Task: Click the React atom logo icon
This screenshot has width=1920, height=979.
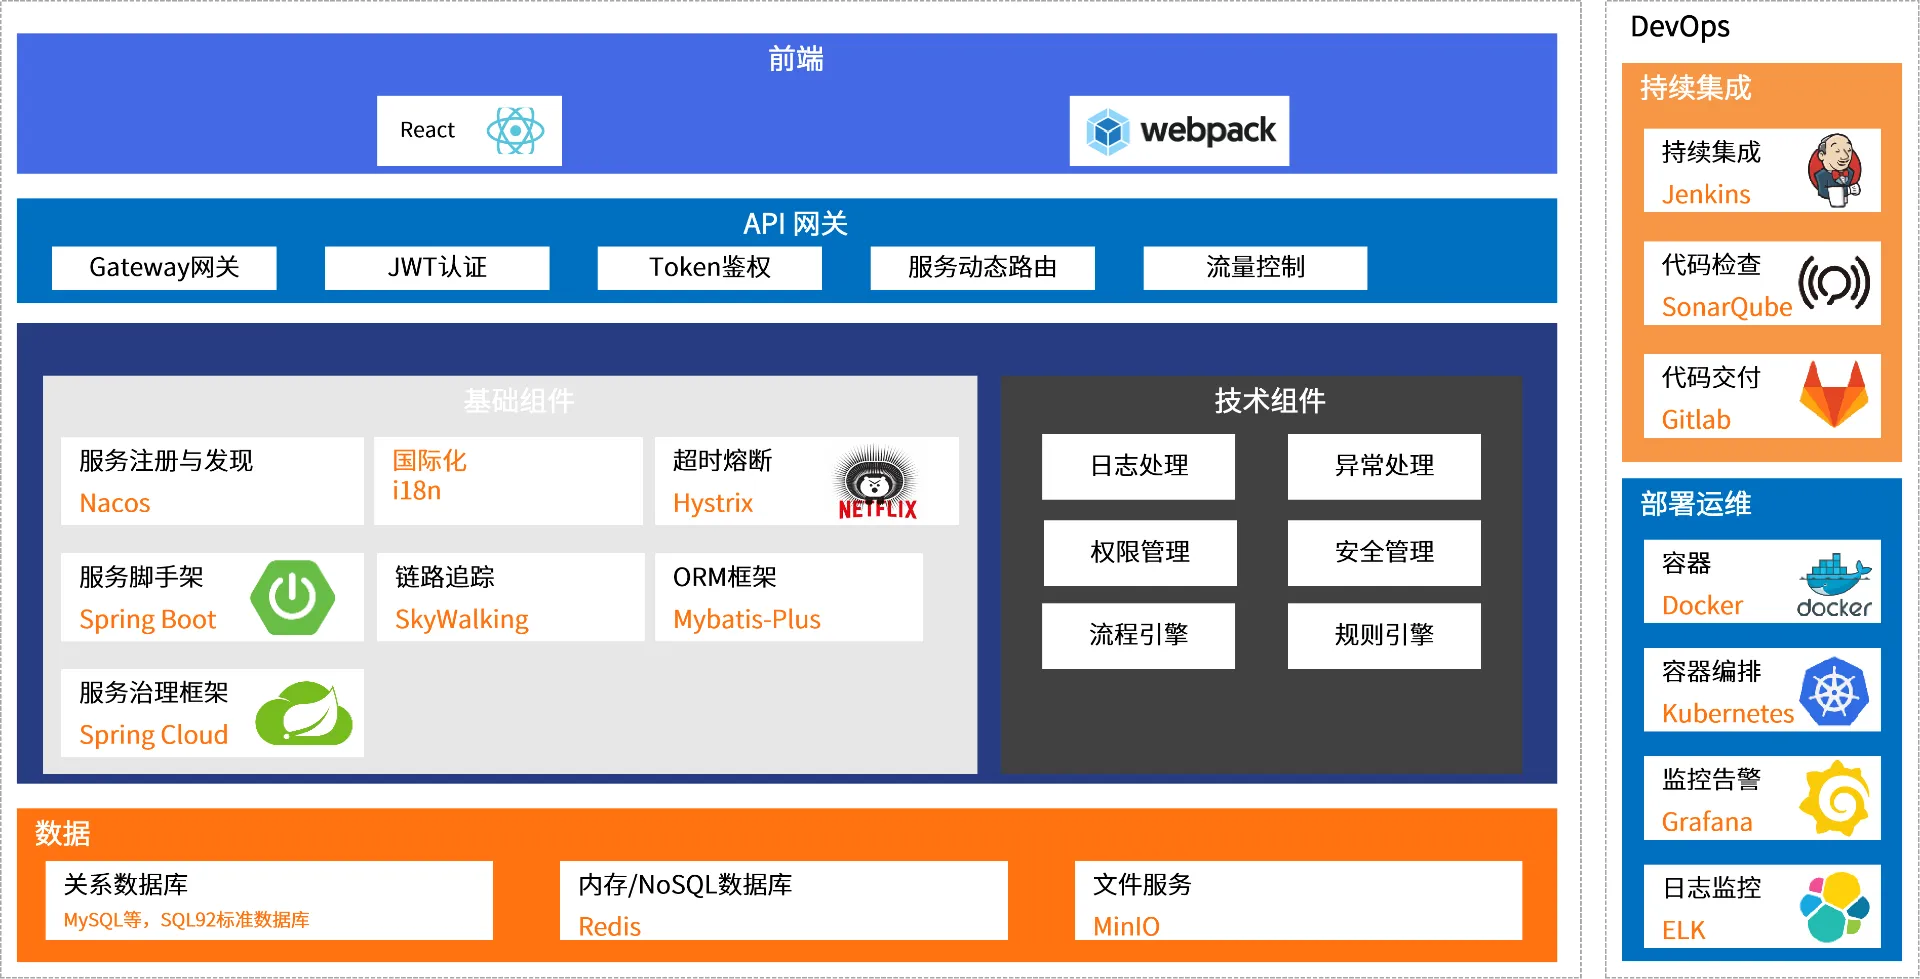Action: click(515, 131)
